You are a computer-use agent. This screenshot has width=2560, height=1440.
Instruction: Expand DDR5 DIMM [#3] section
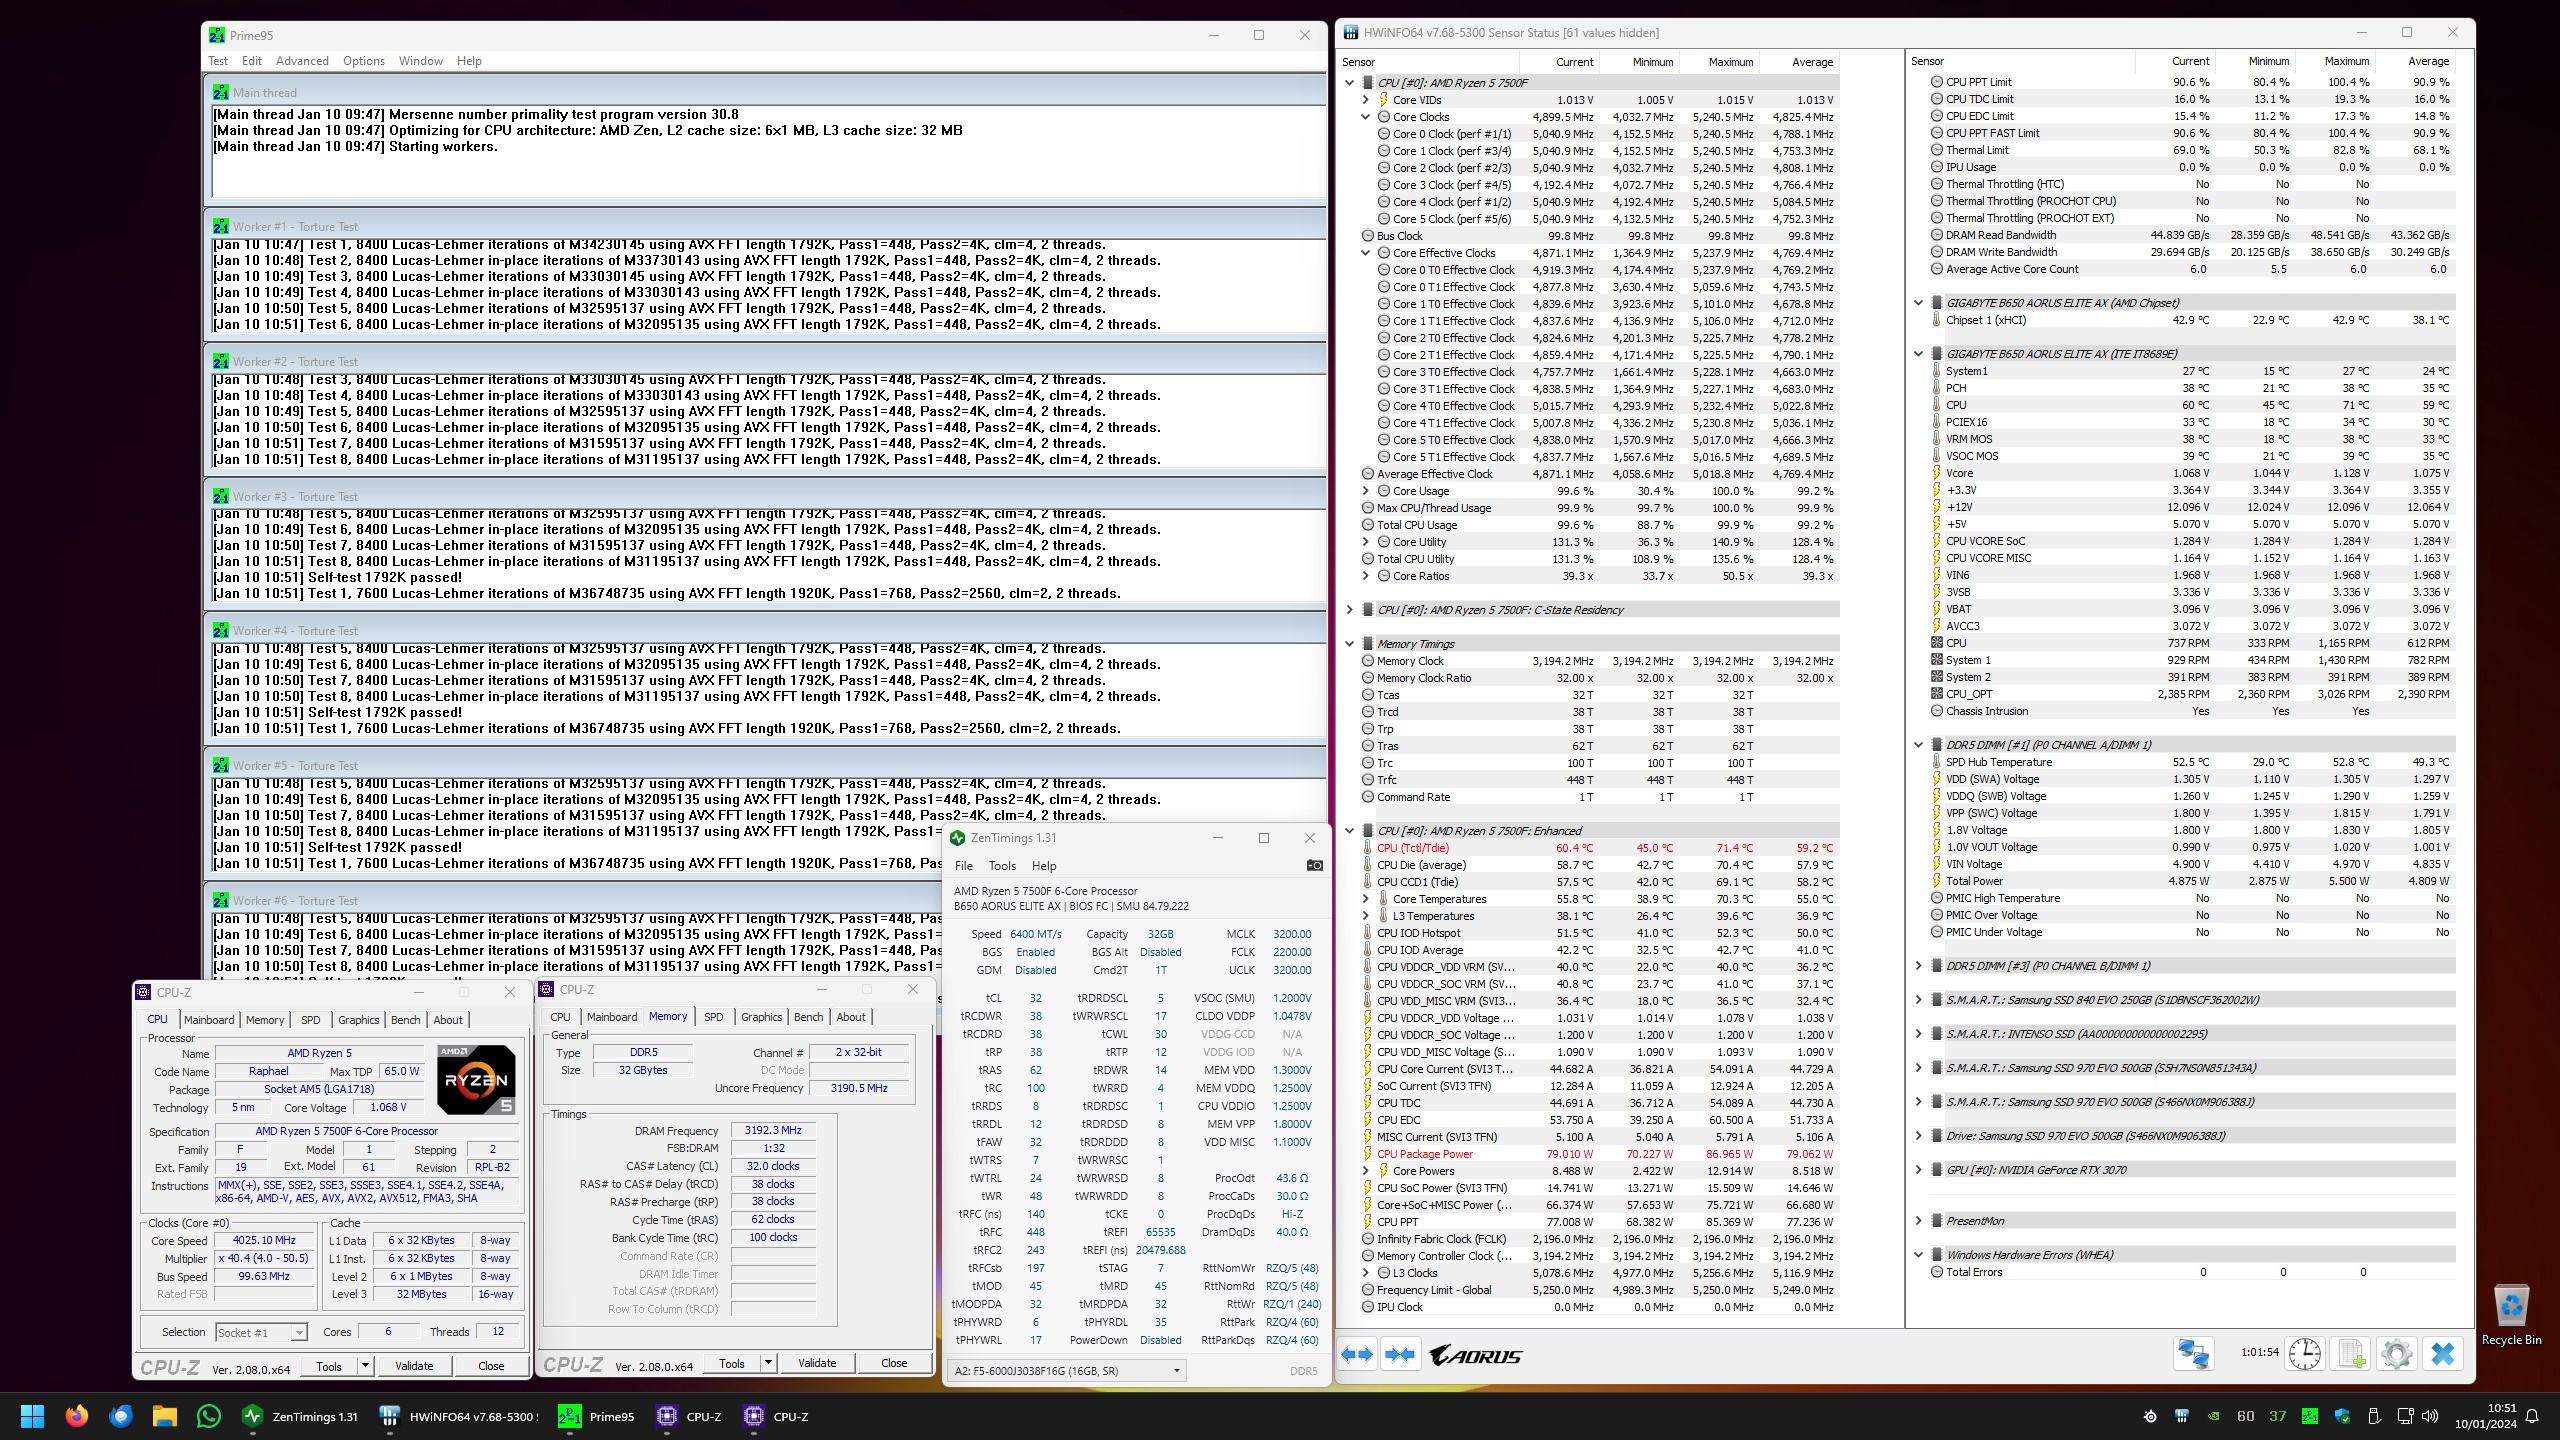click(1918, 966)
